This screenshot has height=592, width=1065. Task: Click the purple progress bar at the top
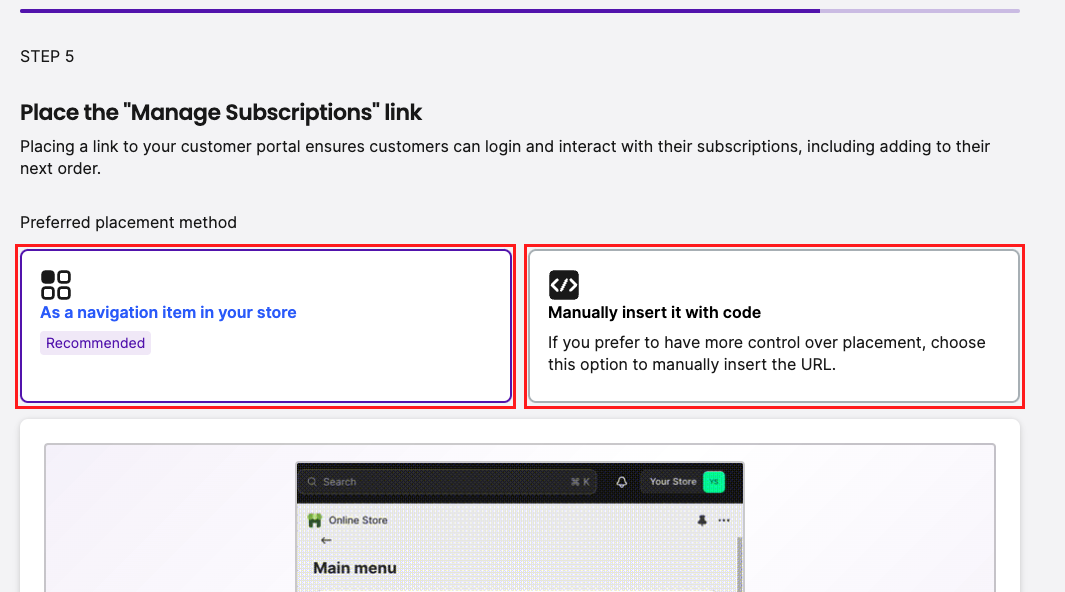pos(420,9)
